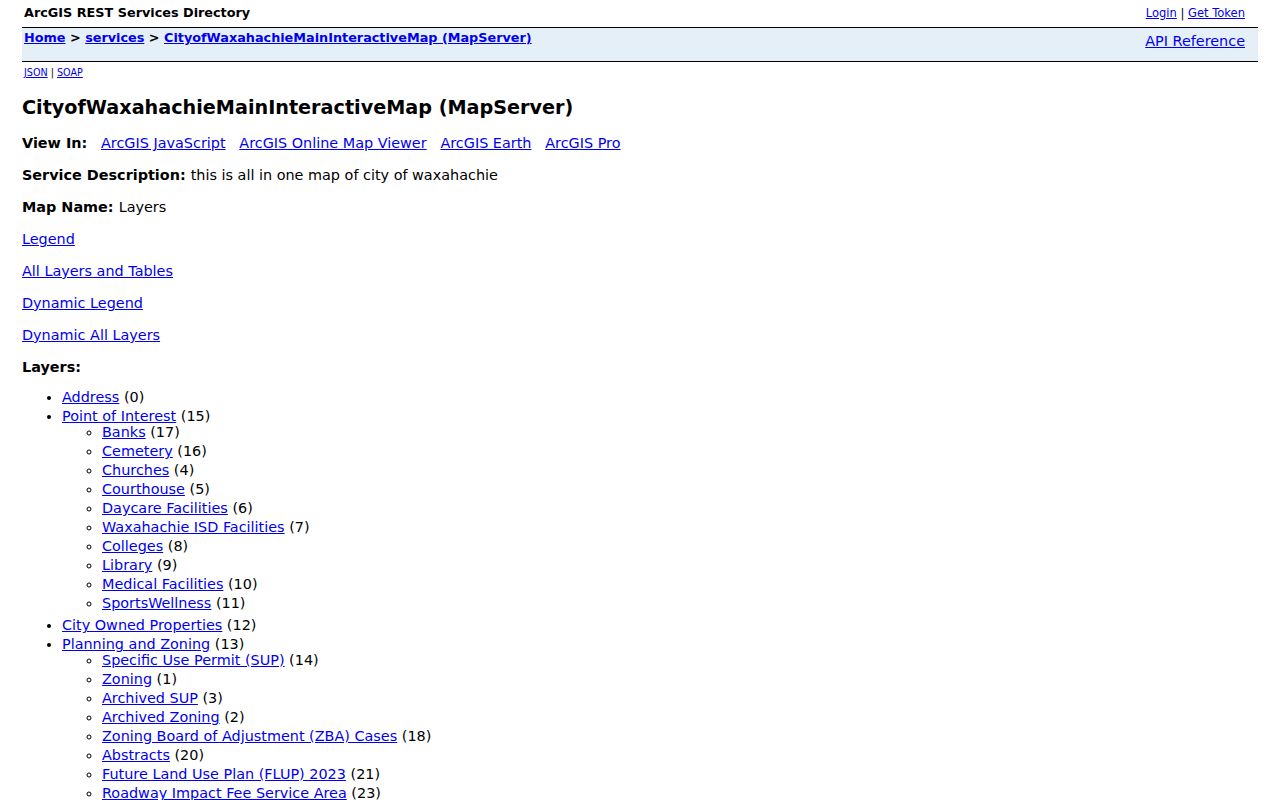Open the API Reference page
Screen dimensions: 1280x800
point(1195,41)
